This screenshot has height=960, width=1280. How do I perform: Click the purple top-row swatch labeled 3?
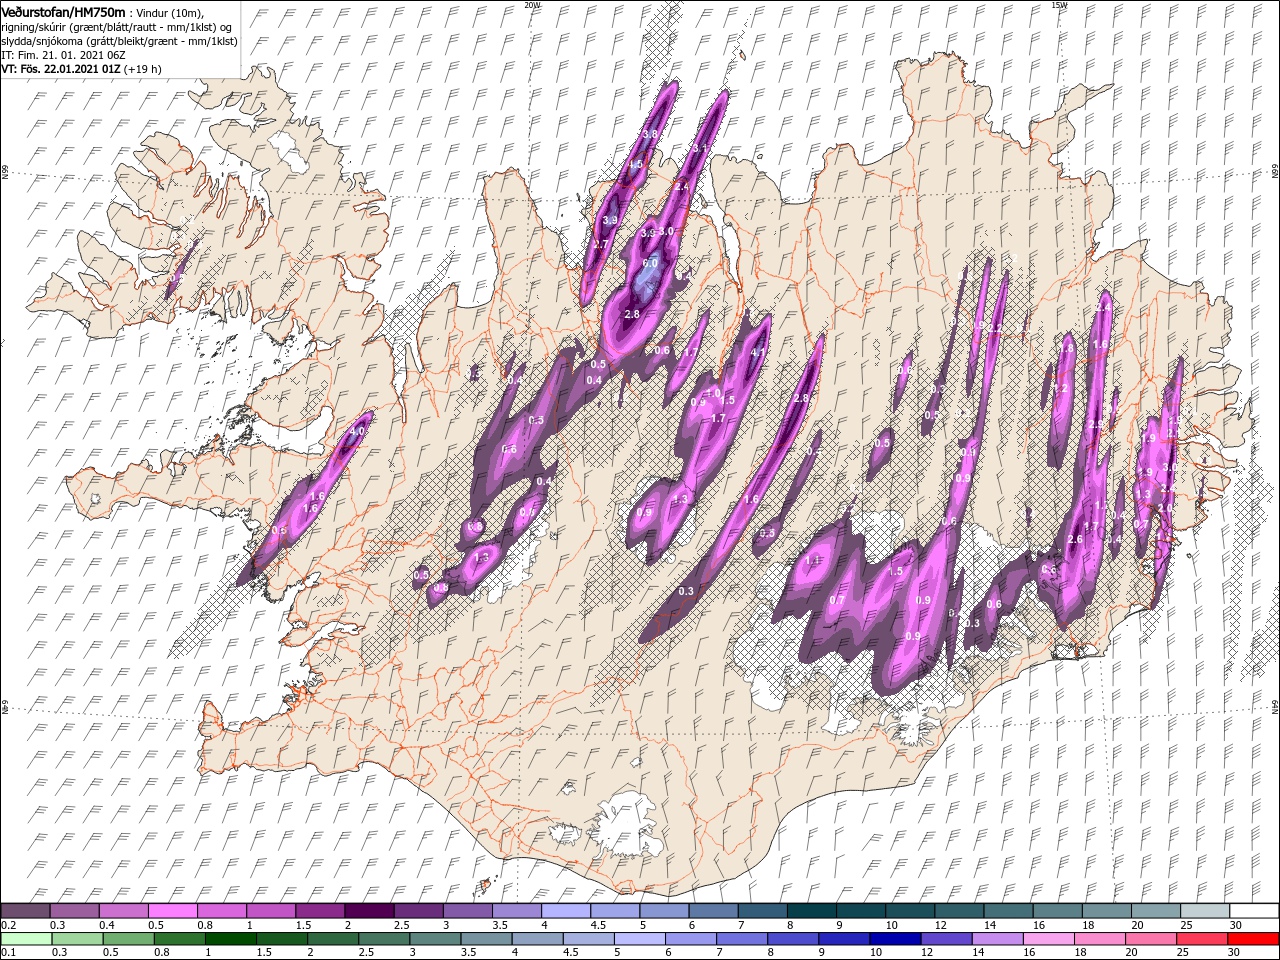click(468, 911)
